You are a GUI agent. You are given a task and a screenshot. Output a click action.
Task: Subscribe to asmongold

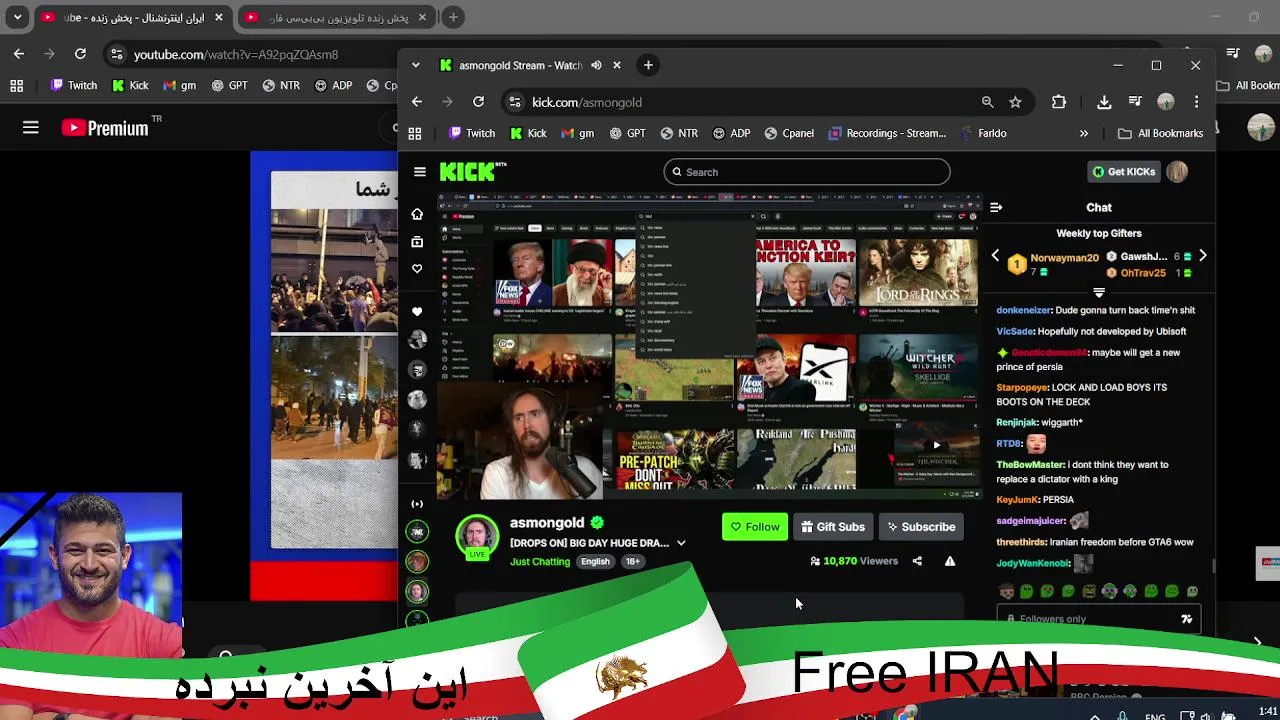click(920, 527)
